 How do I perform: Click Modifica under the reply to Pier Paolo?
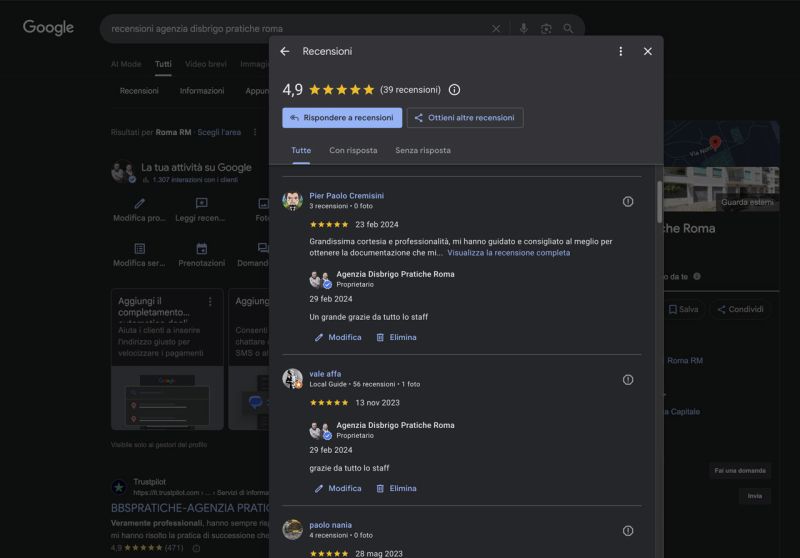click(x=338, y=337)
